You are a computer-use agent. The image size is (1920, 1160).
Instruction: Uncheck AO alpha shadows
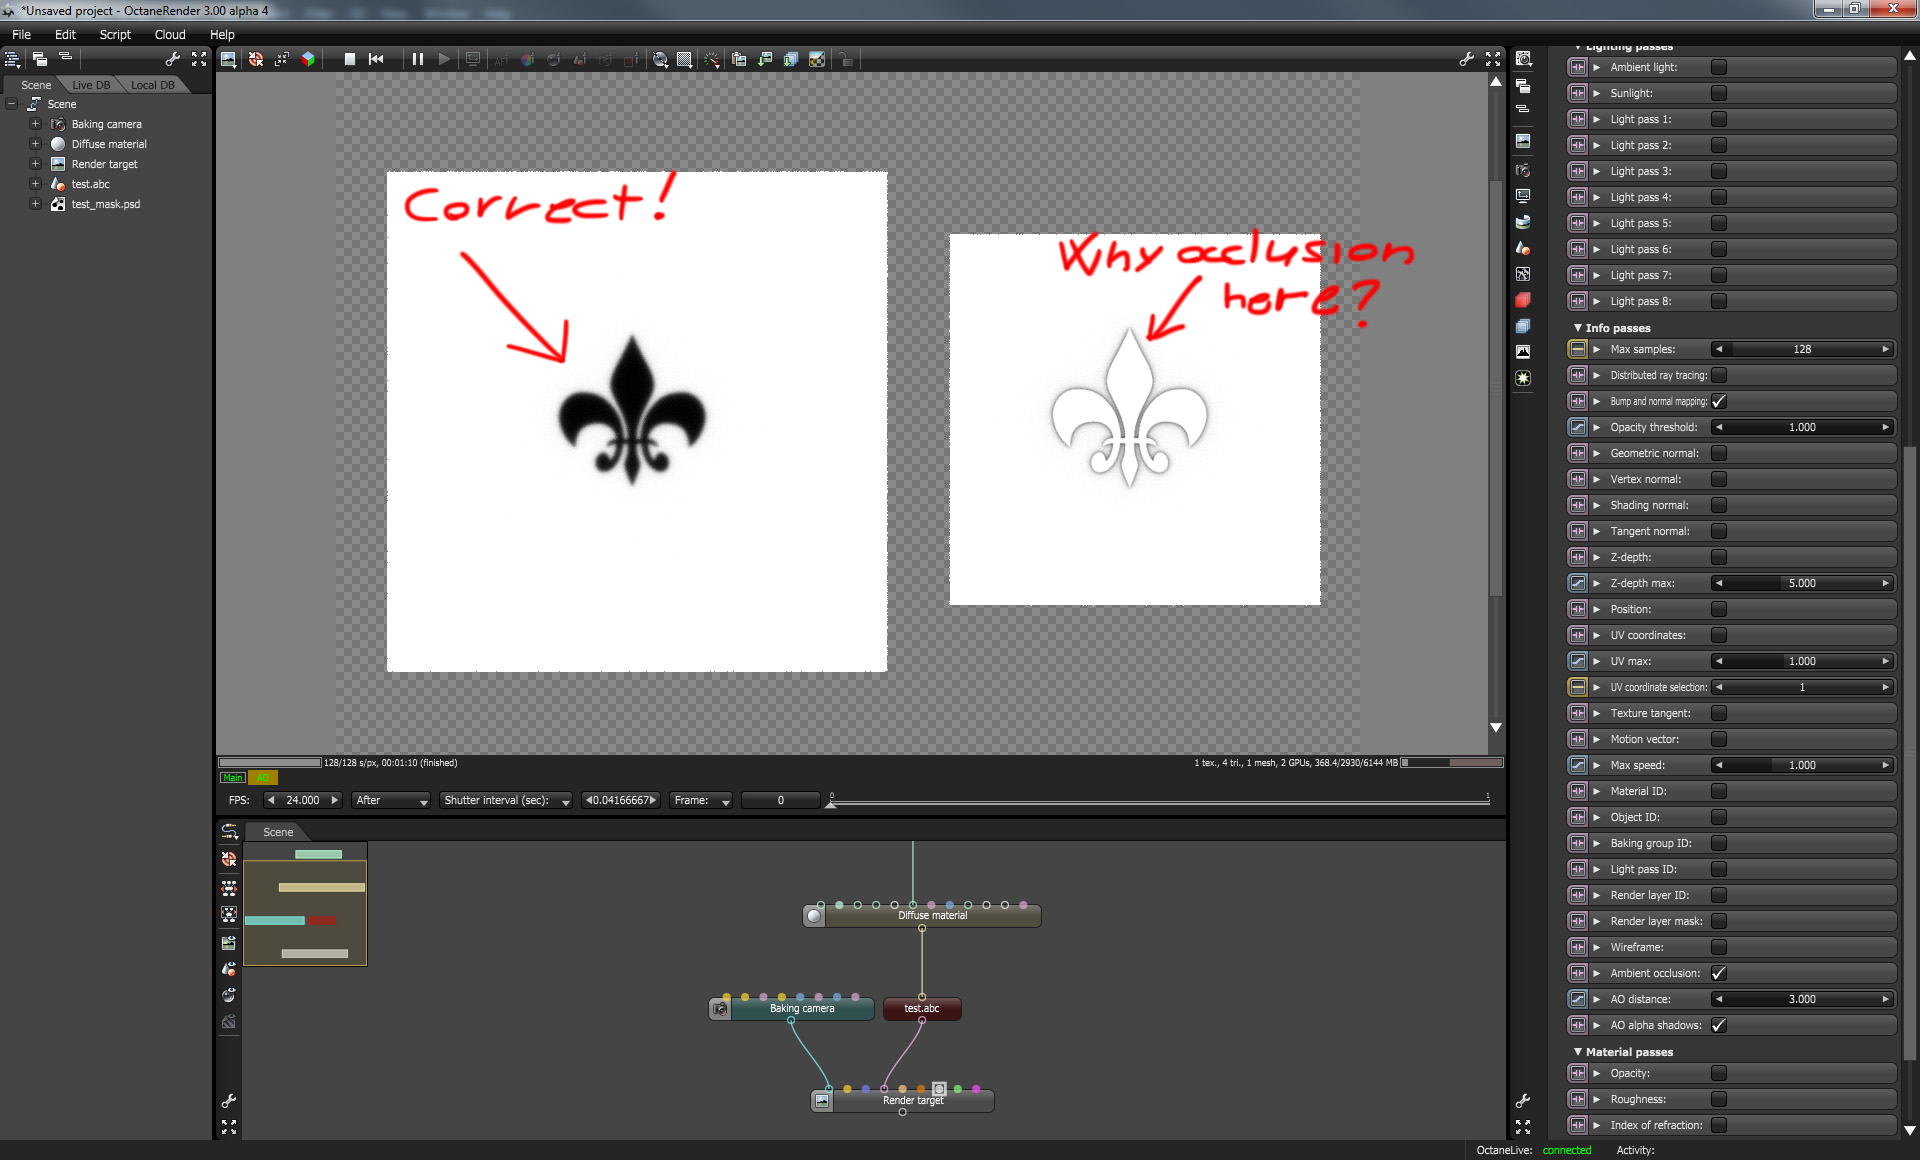tap(1719, 1025)
